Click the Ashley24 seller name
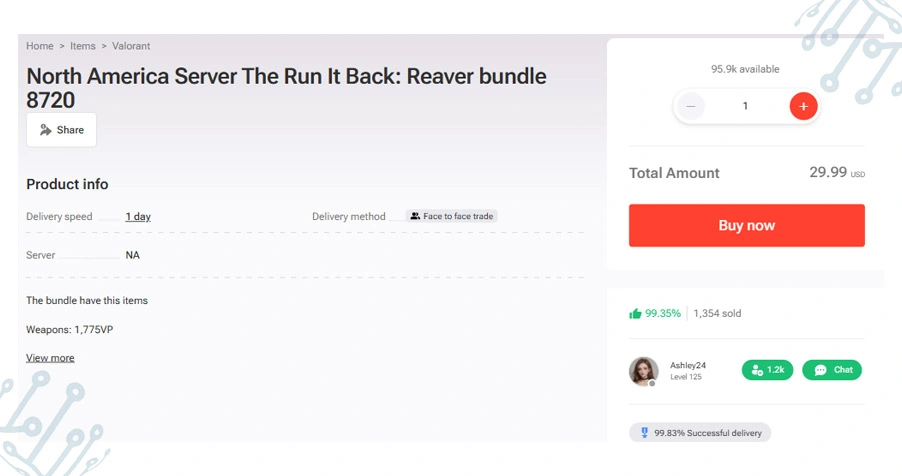Image resolution: width=902 pixels, height=476 pixels. (x=688, y=365)
